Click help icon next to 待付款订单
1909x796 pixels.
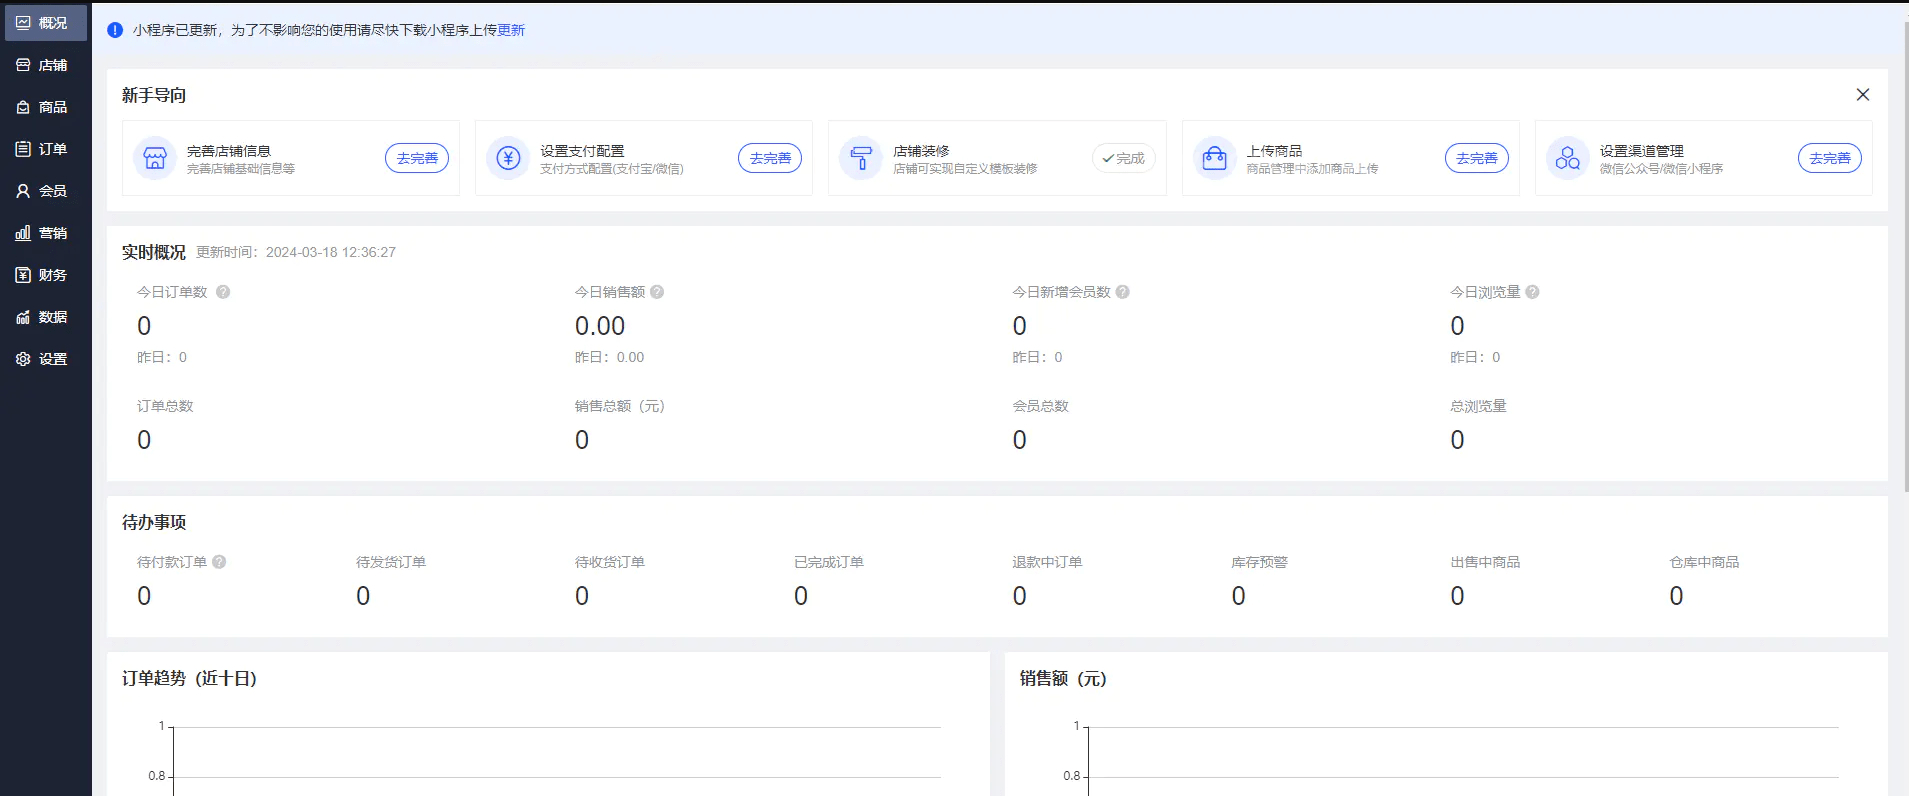219,562
